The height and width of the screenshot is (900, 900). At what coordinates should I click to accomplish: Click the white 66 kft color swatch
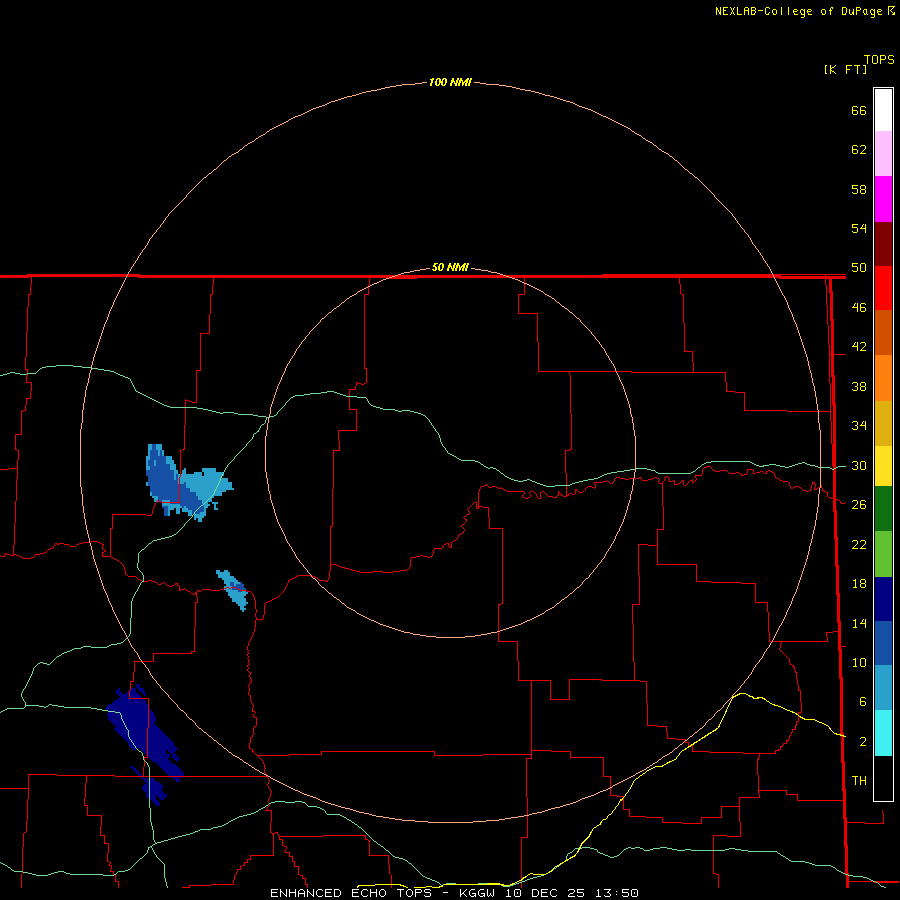click(x=883, y=110)
